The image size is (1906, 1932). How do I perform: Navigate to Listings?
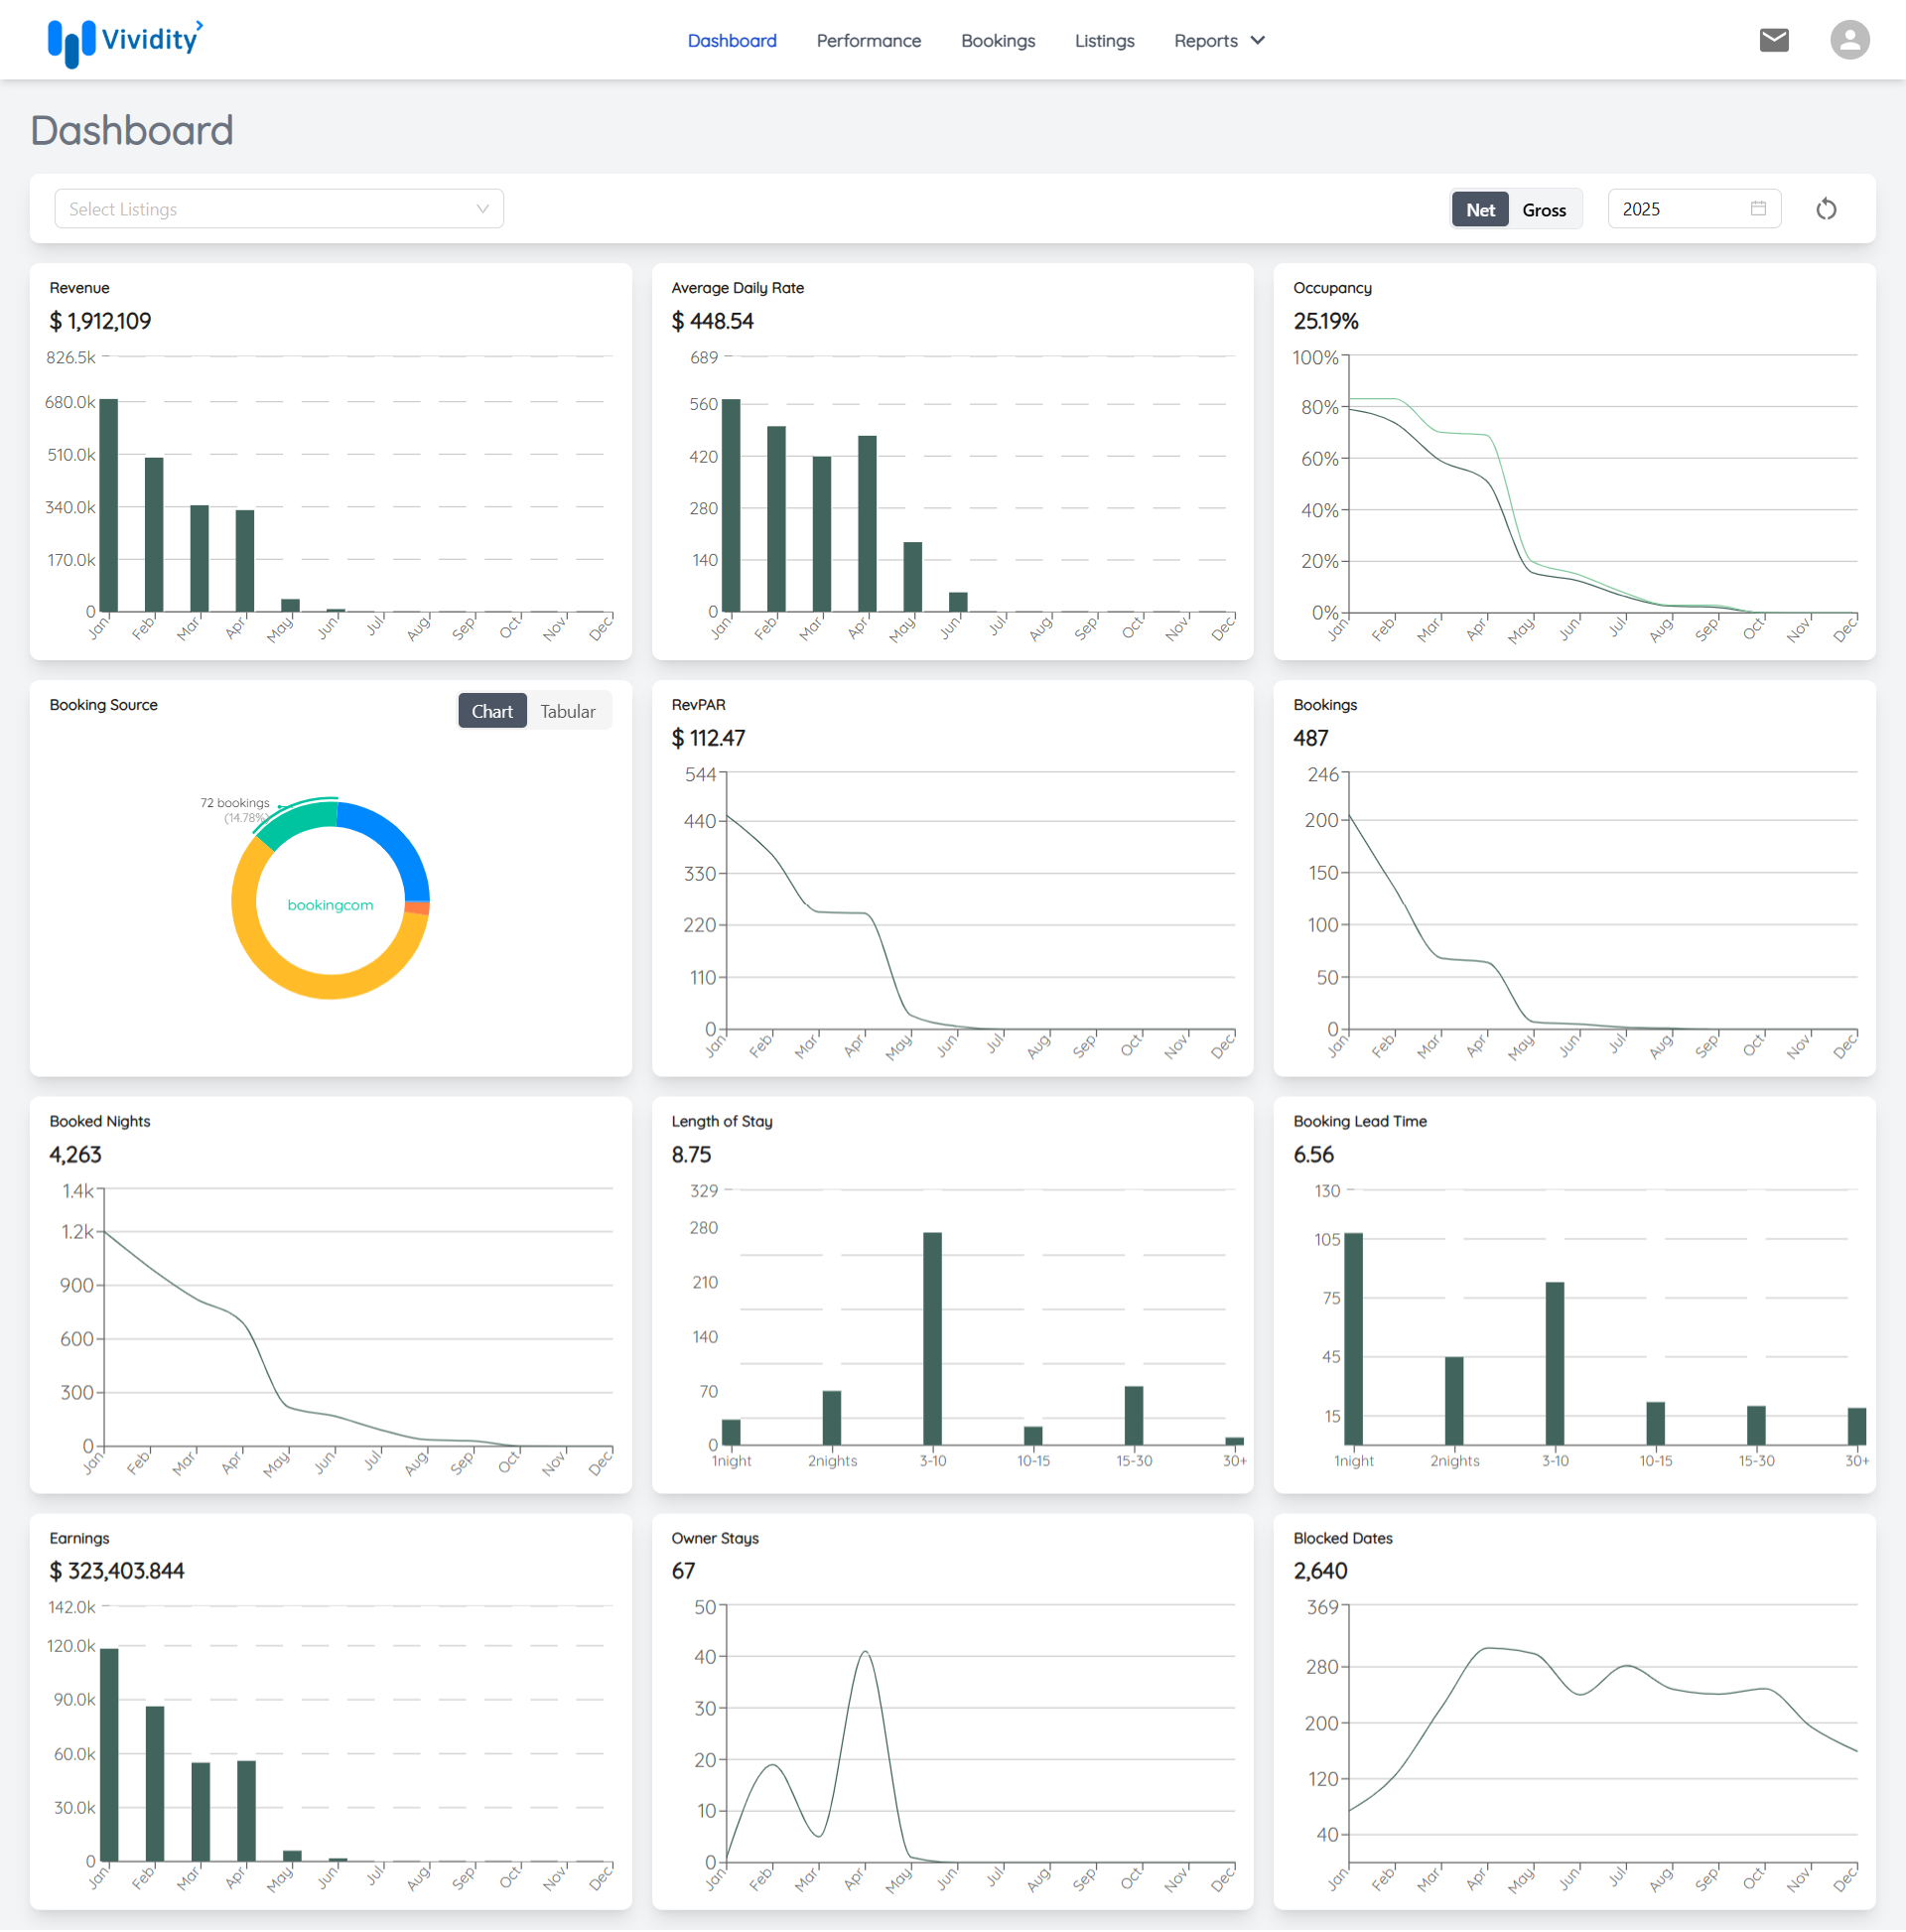[1104, 41]
